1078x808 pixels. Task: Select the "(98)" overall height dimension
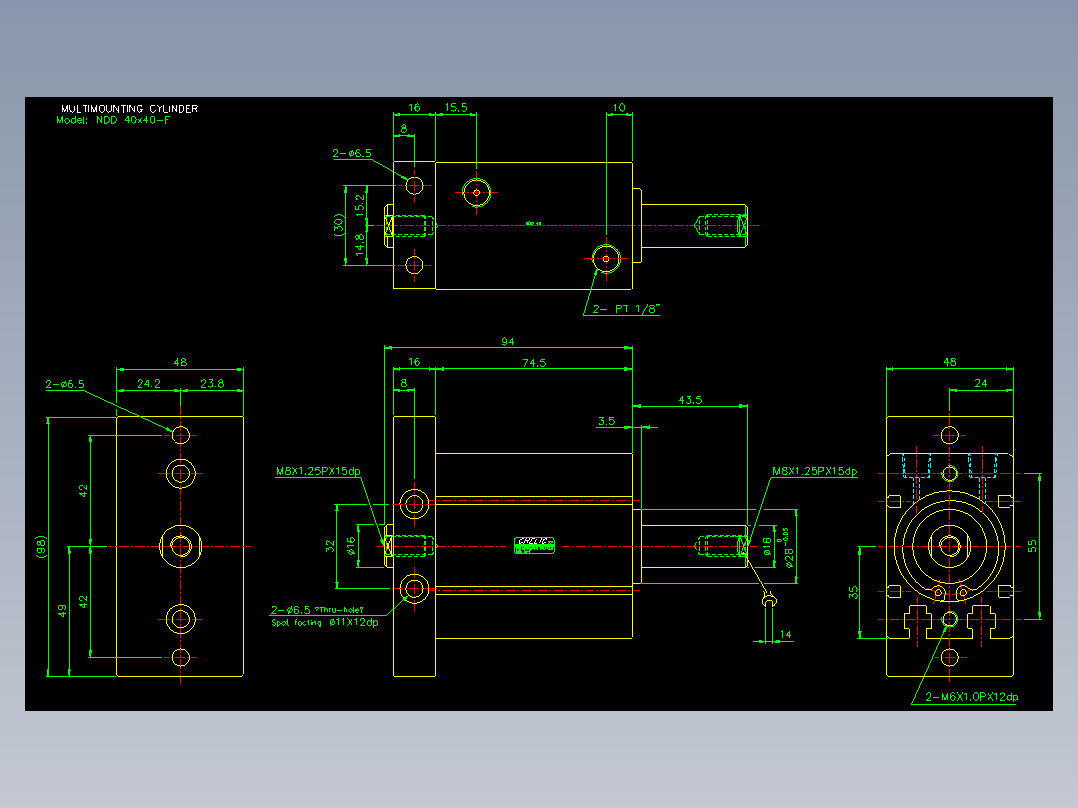pyautogui.click(x=41, y=547)
